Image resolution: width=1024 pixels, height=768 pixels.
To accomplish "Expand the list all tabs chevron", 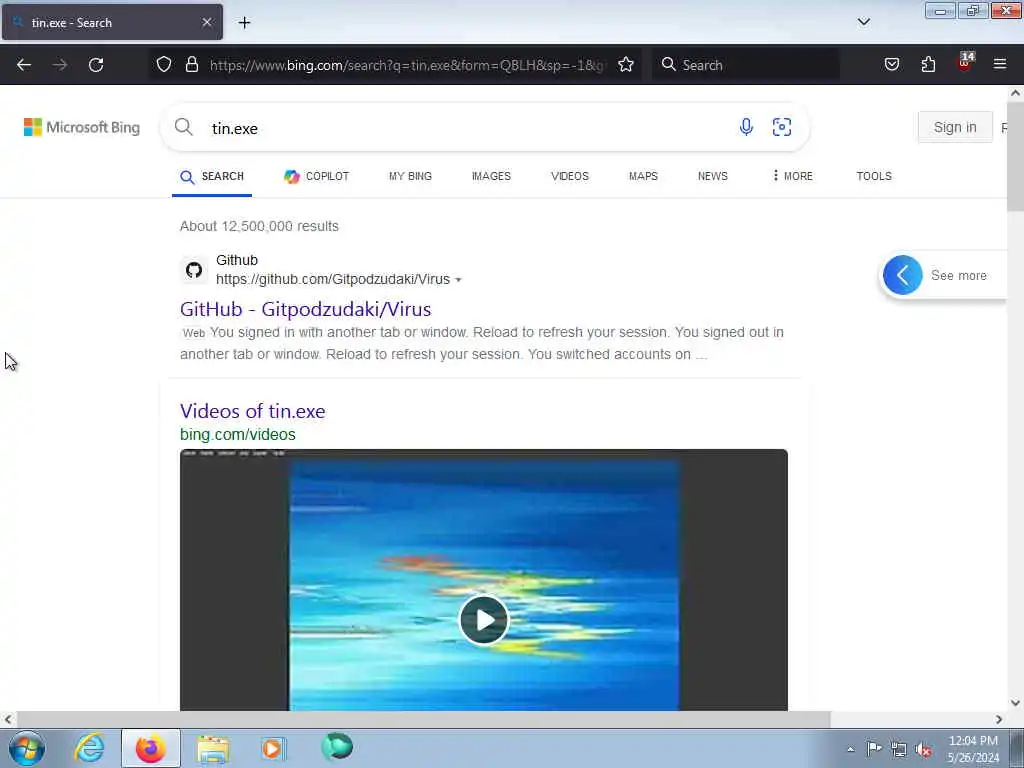I will coord(863,22).
